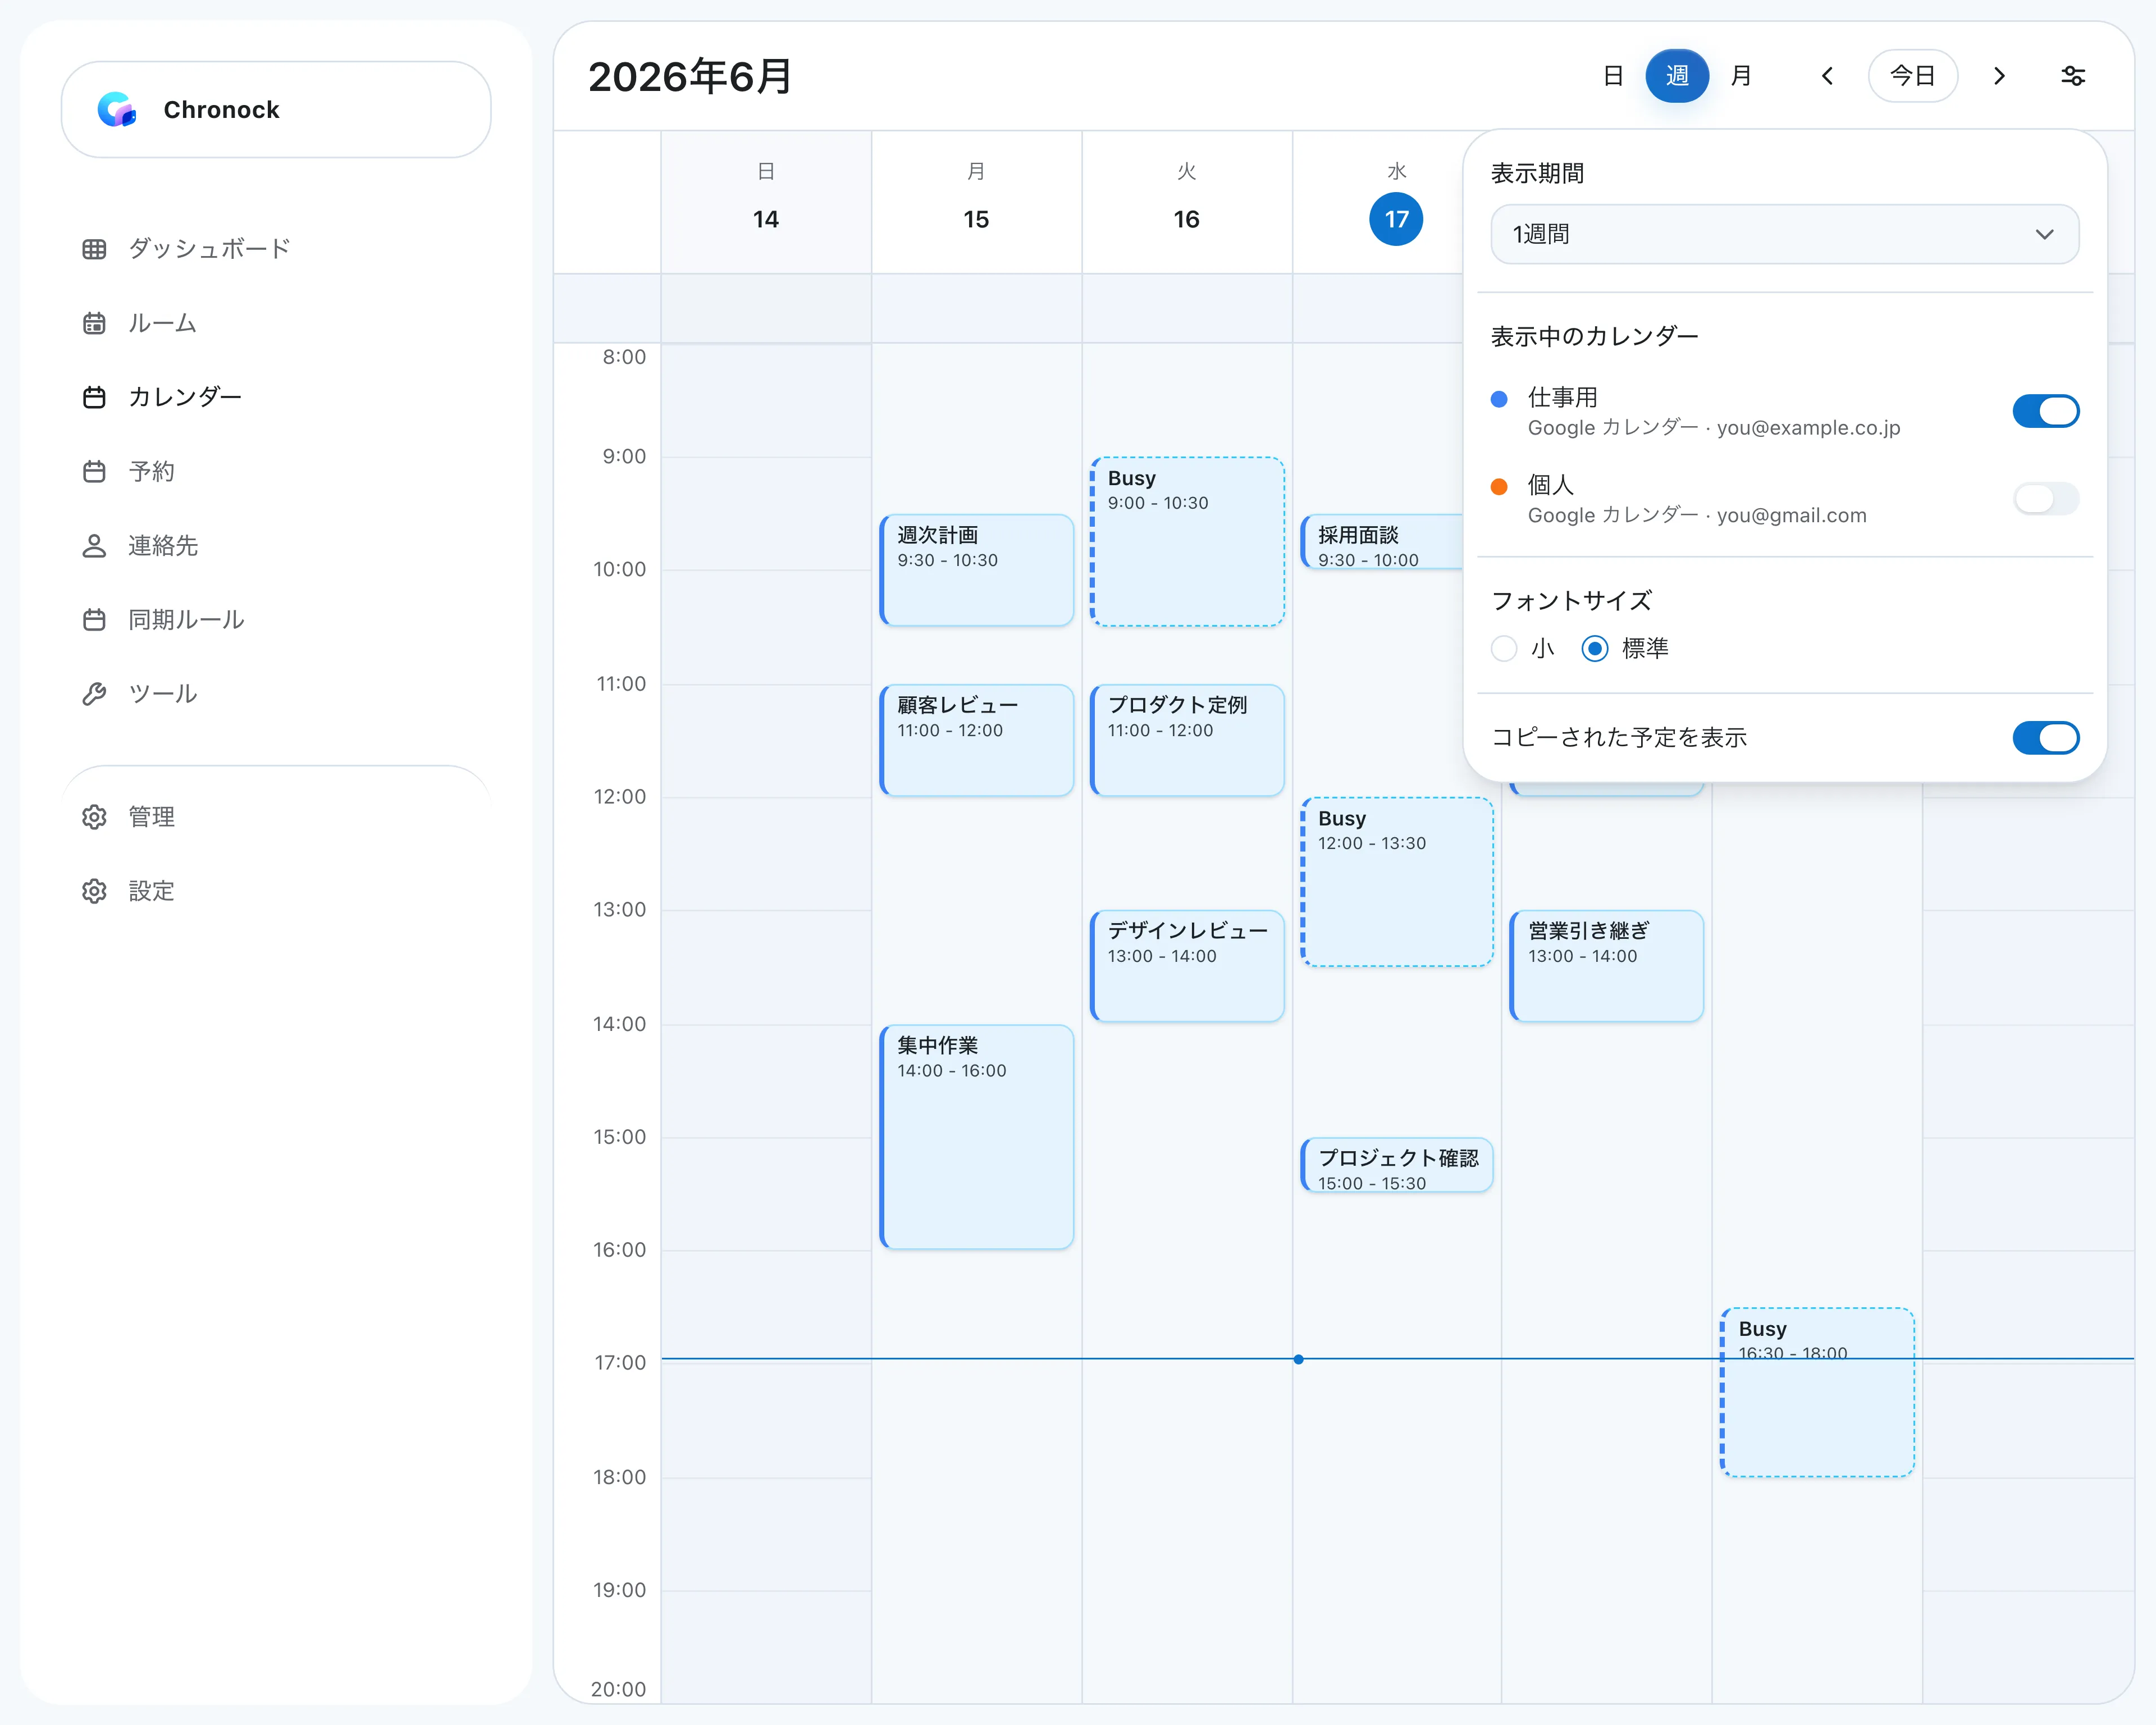Open the 採用面談 event
This screenshot has height=1725, width=2156.
[x=1382, y=542]
